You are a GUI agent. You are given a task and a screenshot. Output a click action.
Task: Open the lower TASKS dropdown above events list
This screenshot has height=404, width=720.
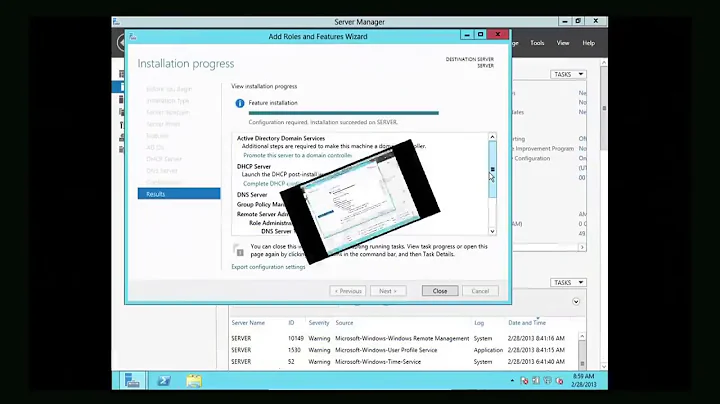click(x=568, y=282)
